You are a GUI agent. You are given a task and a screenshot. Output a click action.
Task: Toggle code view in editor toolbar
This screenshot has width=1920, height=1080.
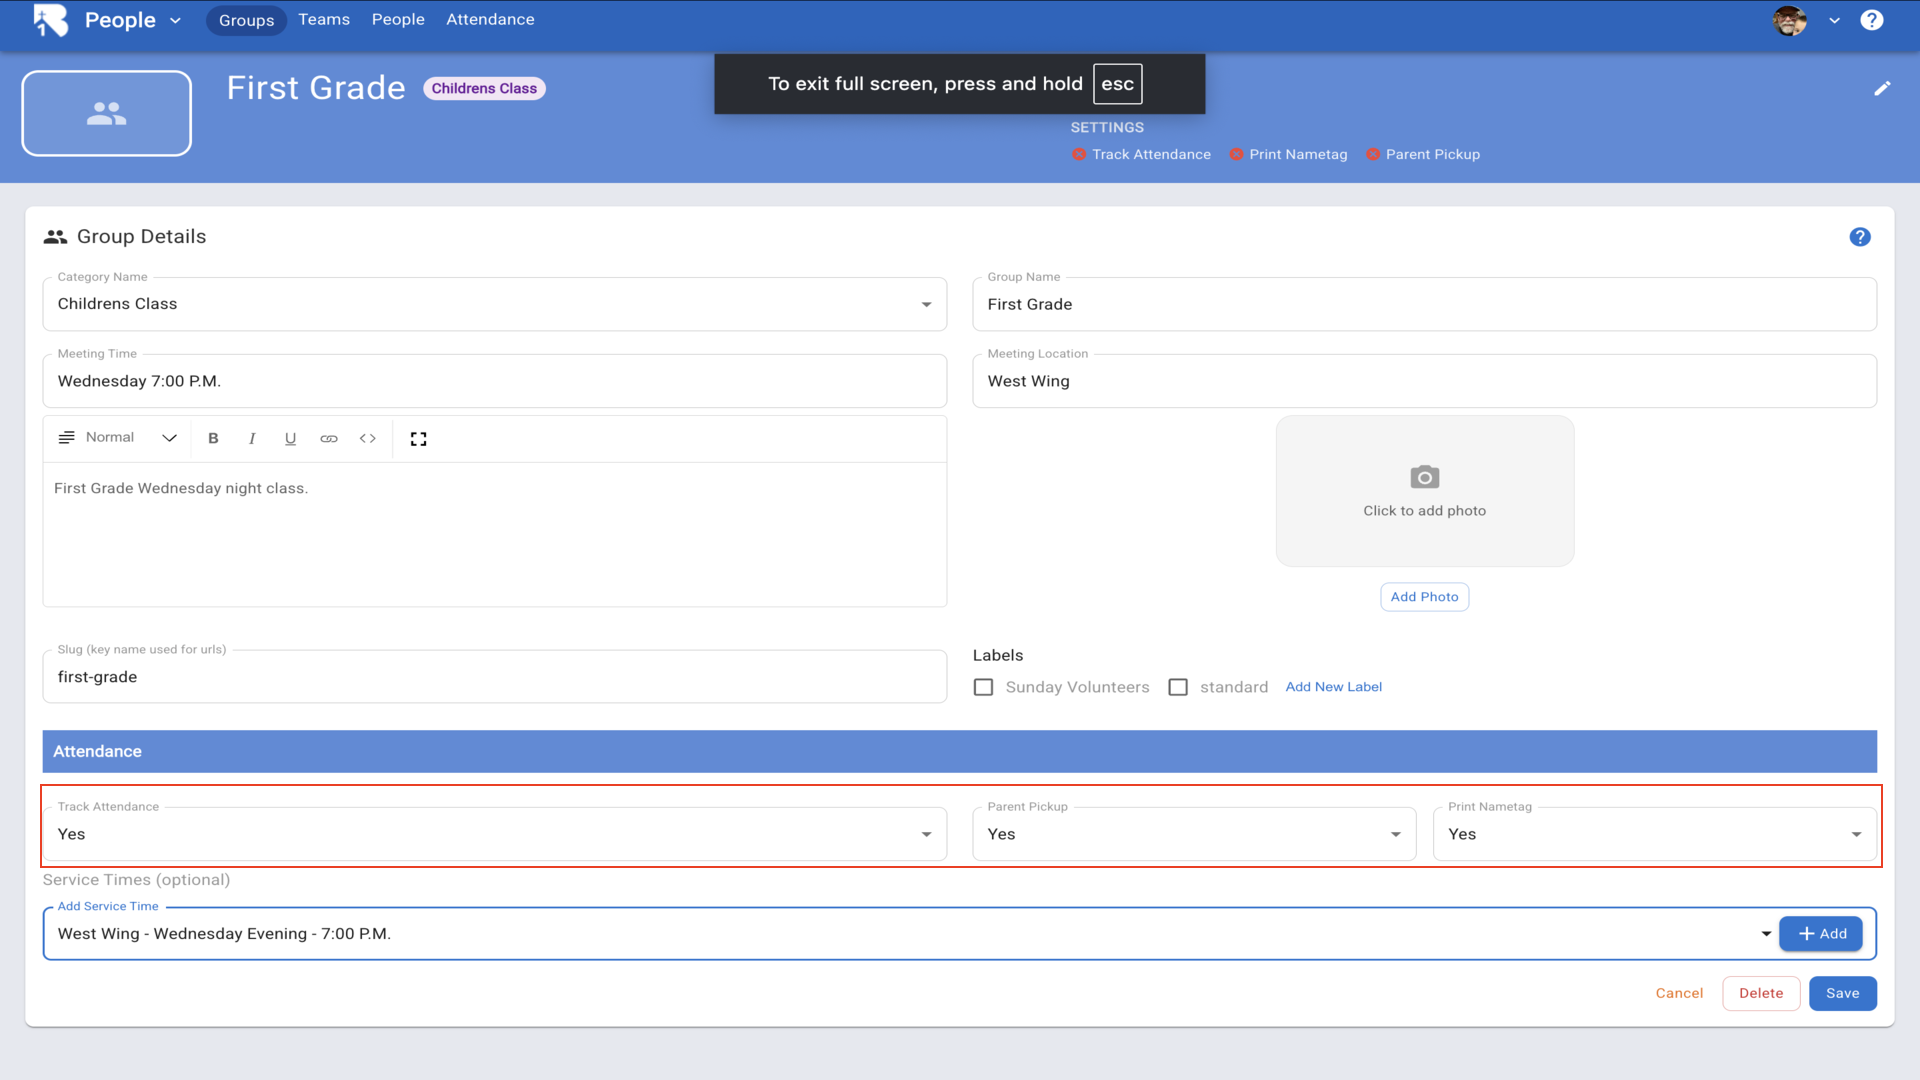pos(368,438)
